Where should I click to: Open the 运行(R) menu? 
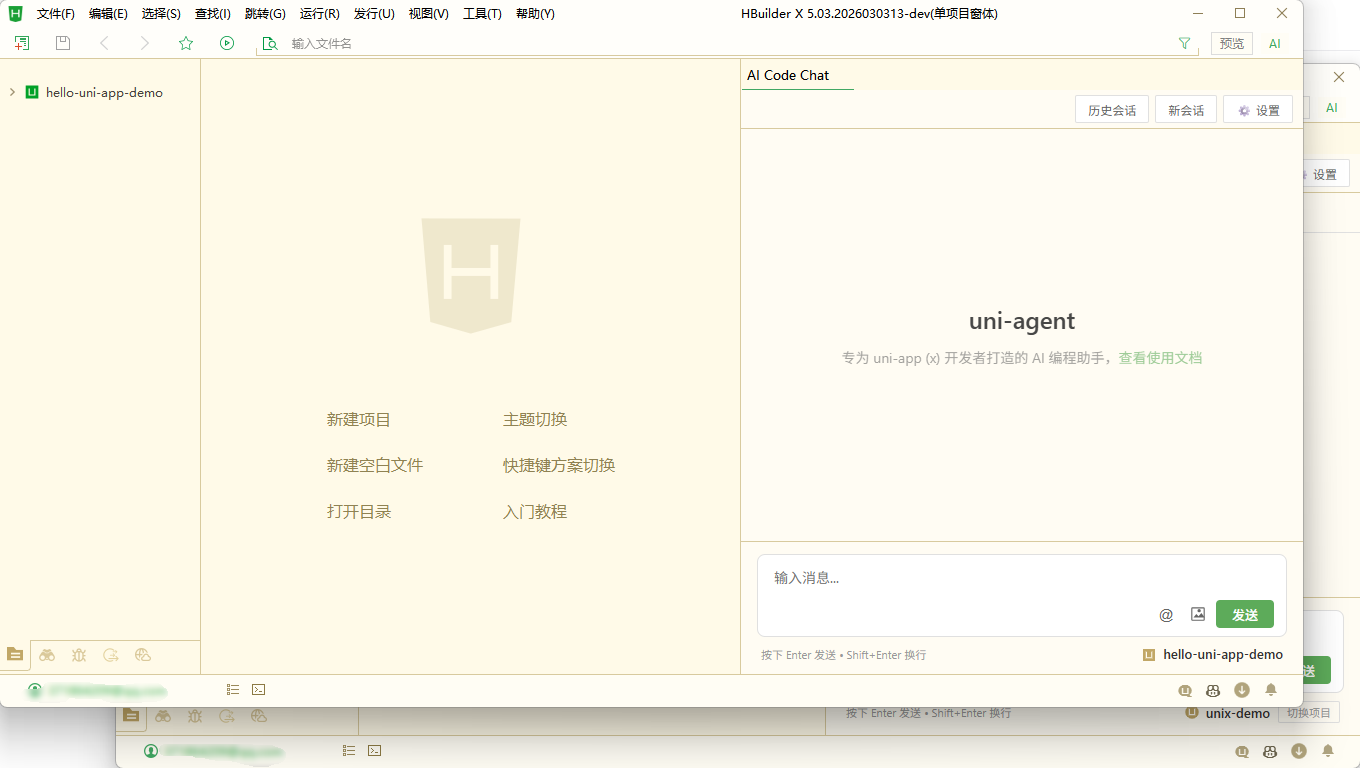319,14
